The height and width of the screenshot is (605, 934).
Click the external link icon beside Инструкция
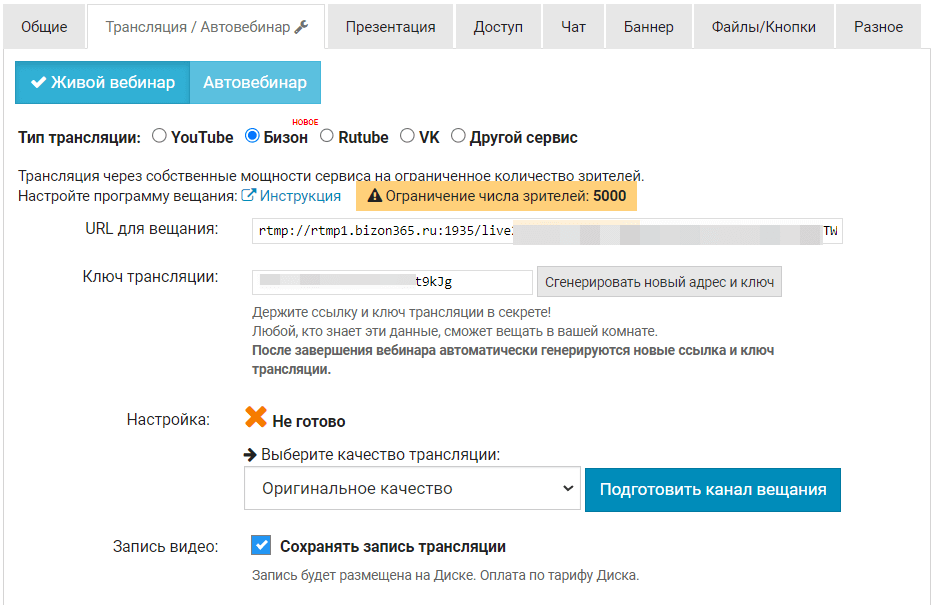click(249, 196)
